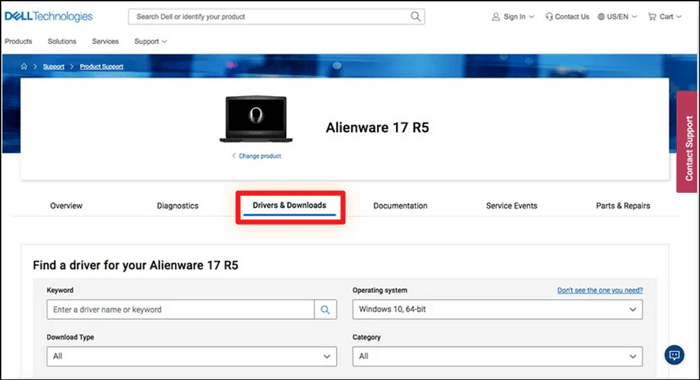
Task: Open the Products menu
Action: click(x=18, y=41)
